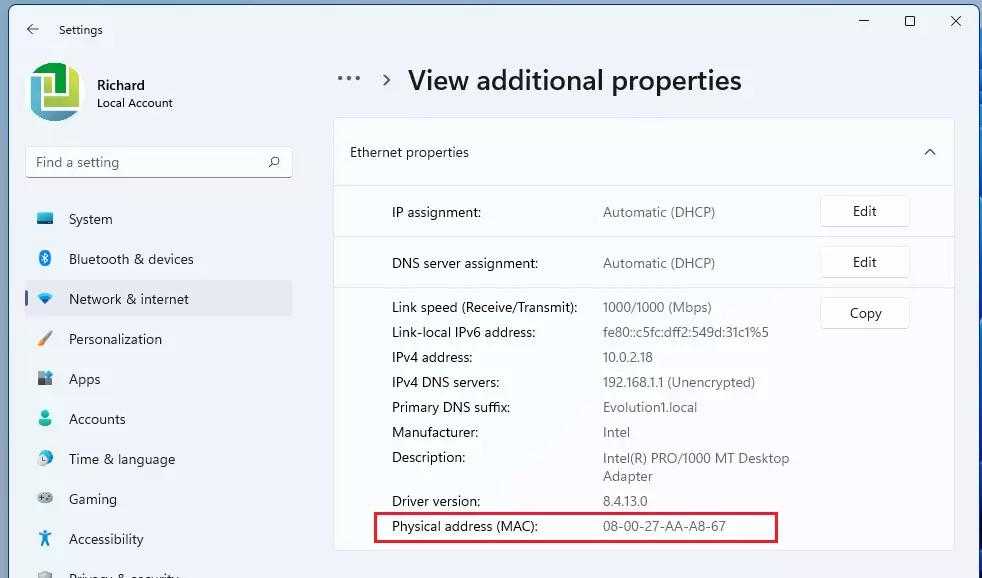Viewport: 982px width, 578px height.
Task: Copy the Ethernet properties details
Action: (864, 313)
